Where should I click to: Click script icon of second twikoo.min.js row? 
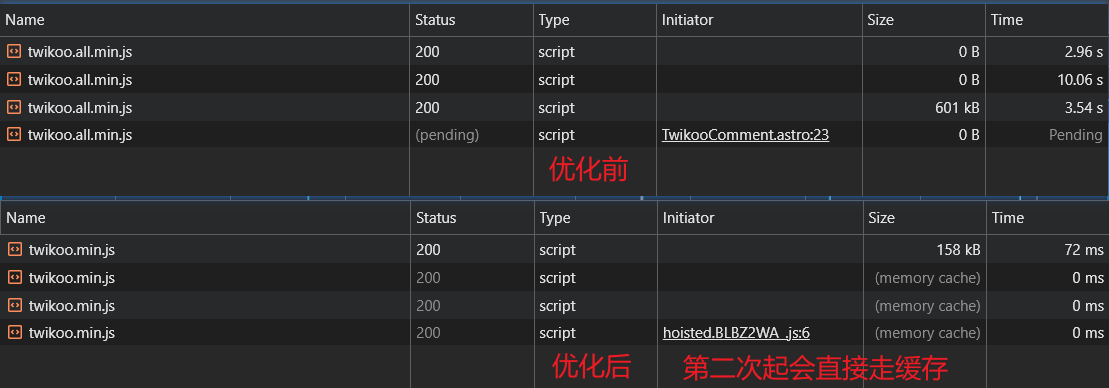[14, 278]
